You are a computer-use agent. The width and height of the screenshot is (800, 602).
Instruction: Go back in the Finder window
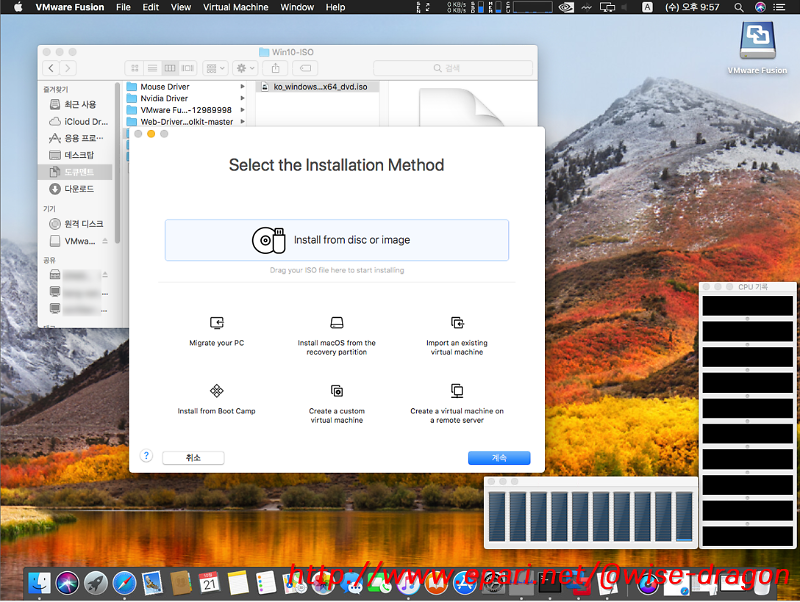tap(51, 68)
